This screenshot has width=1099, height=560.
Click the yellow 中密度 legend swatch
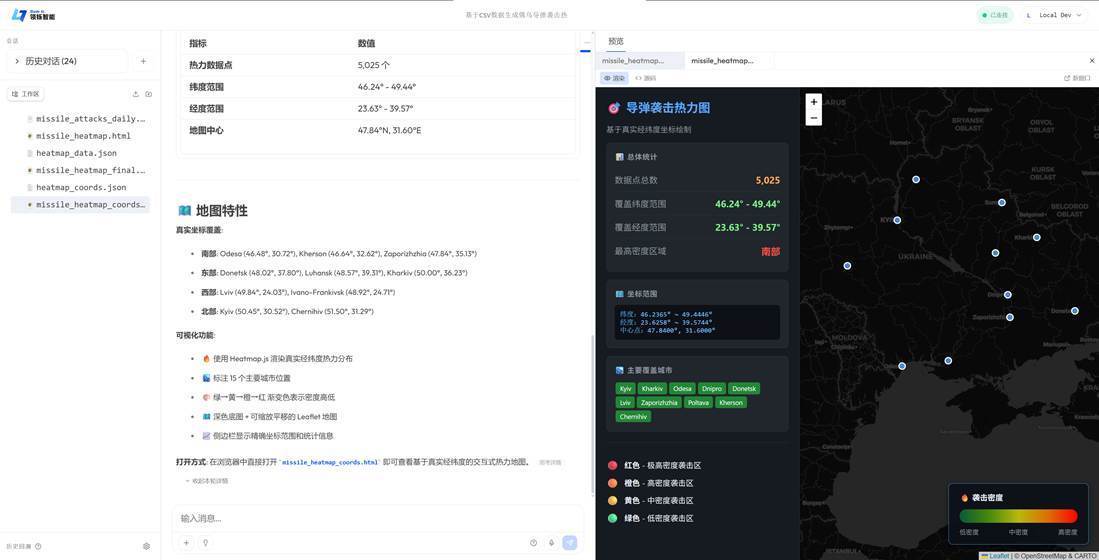(613, 500)
